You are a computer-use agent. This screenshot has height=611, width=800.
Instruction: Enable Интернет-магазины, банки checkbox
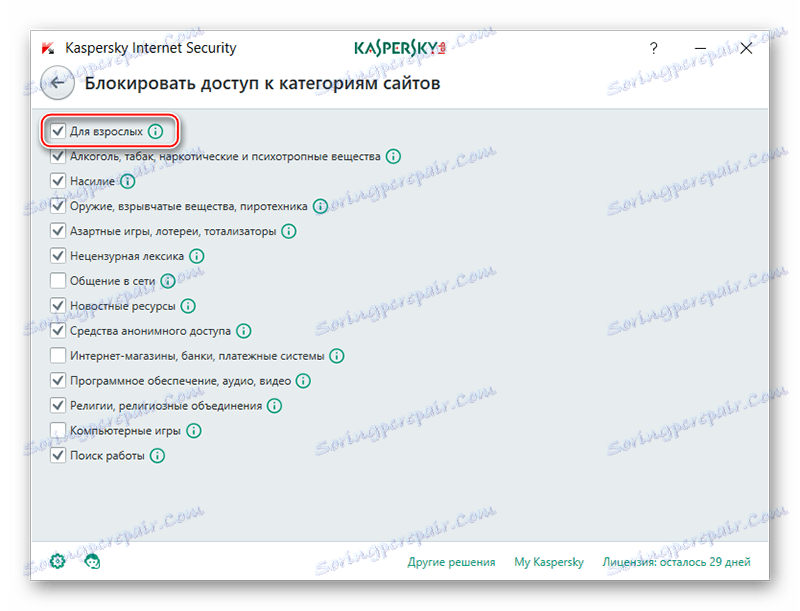coord(58,355)
